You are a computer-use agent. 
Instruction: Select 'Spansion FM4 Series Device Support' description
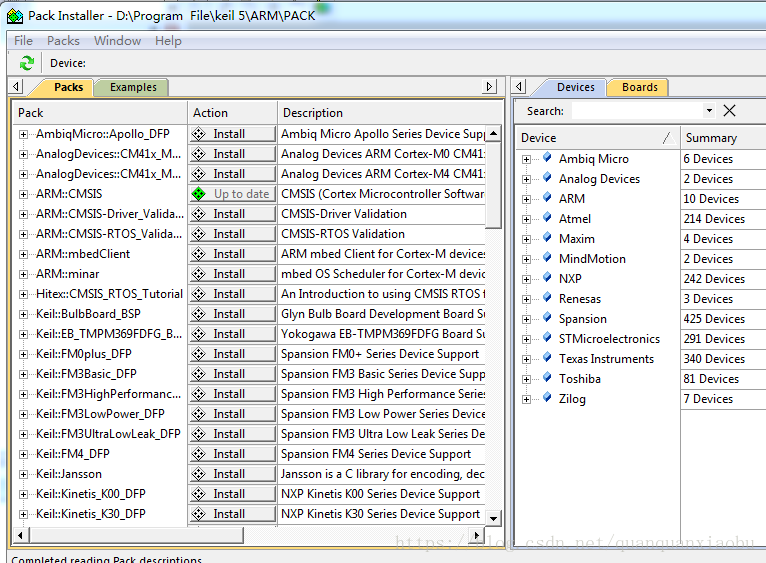(x=376, y=454)
